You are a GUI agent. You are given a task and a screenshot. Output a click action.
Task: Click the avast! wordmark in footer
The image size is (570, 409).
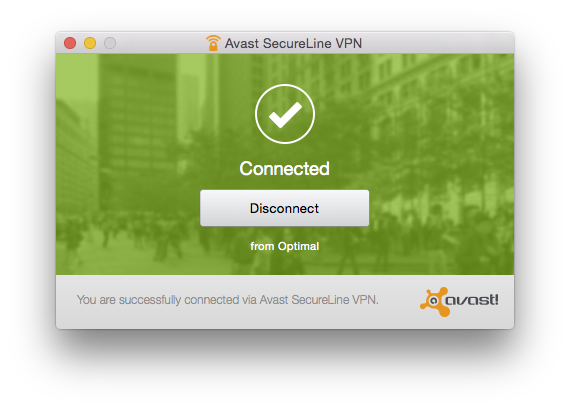[x=472, y=300]
